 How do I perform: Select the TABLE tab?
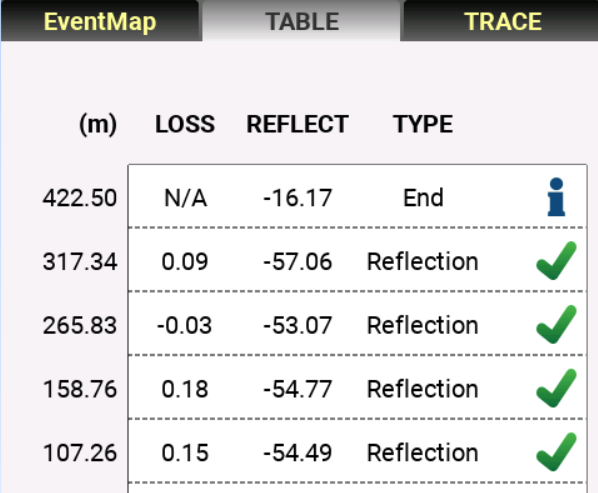click(302, 21)
